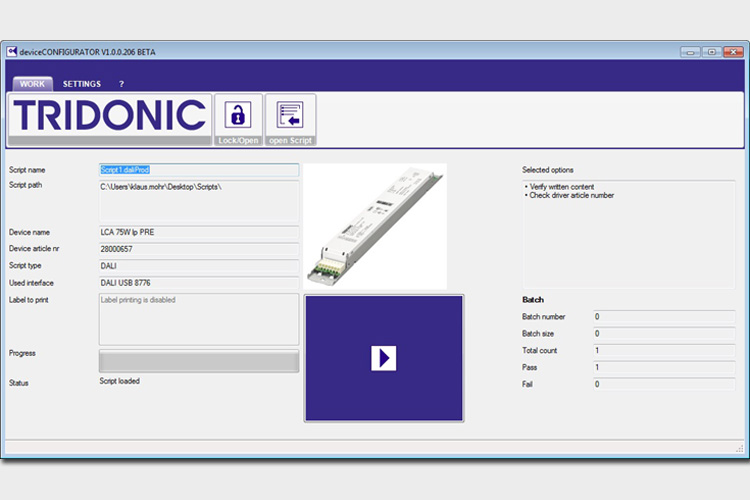
Task: Close the deviceCONFIGURATOR window
Action: pyautogui.click(x=733, y=52)
